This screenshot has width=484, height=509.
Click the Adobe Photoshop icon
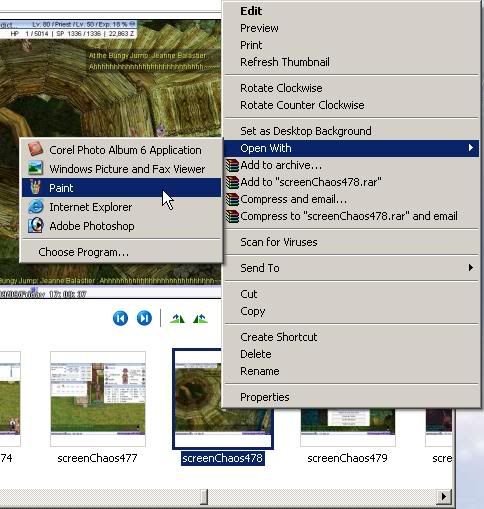(35, 225)
